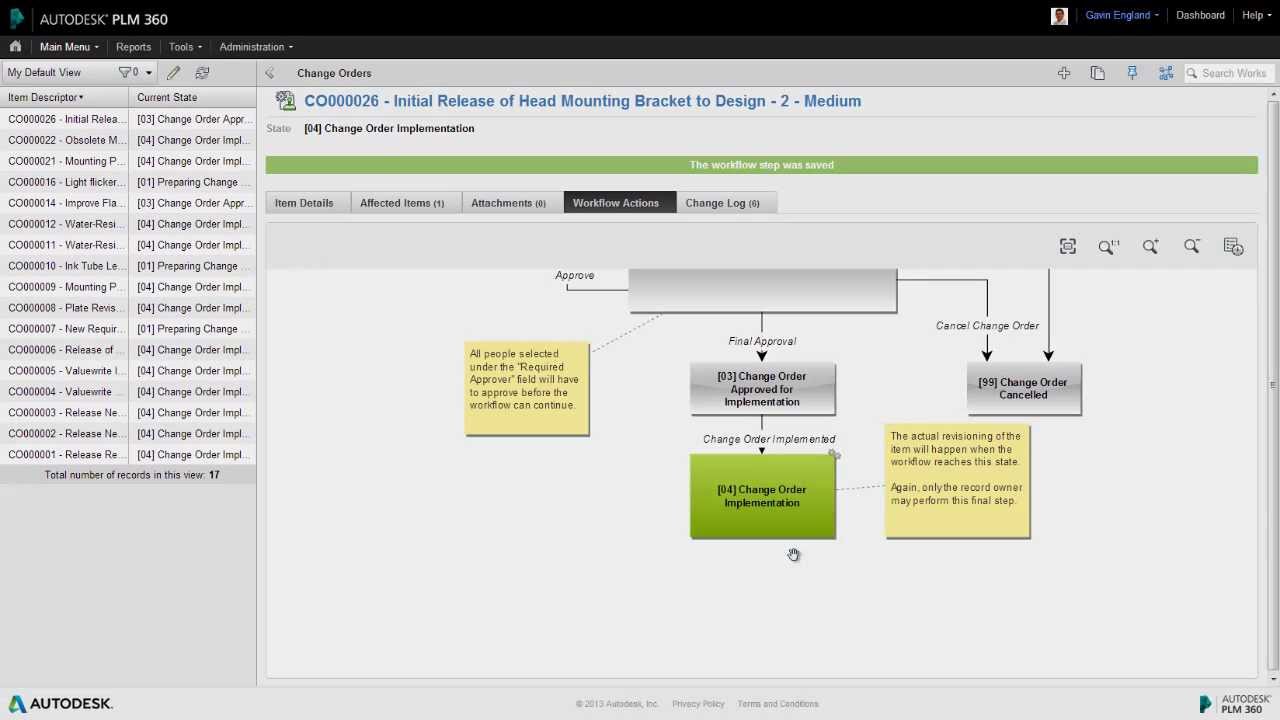Open relationship diagram icon in toolbar

[x=1166, y=73]
